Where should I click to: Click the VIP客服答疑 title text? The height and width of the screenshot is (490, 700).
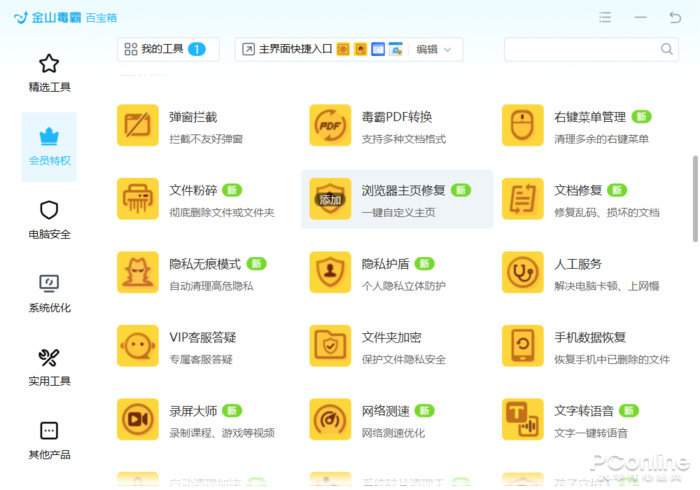point(203,337)
